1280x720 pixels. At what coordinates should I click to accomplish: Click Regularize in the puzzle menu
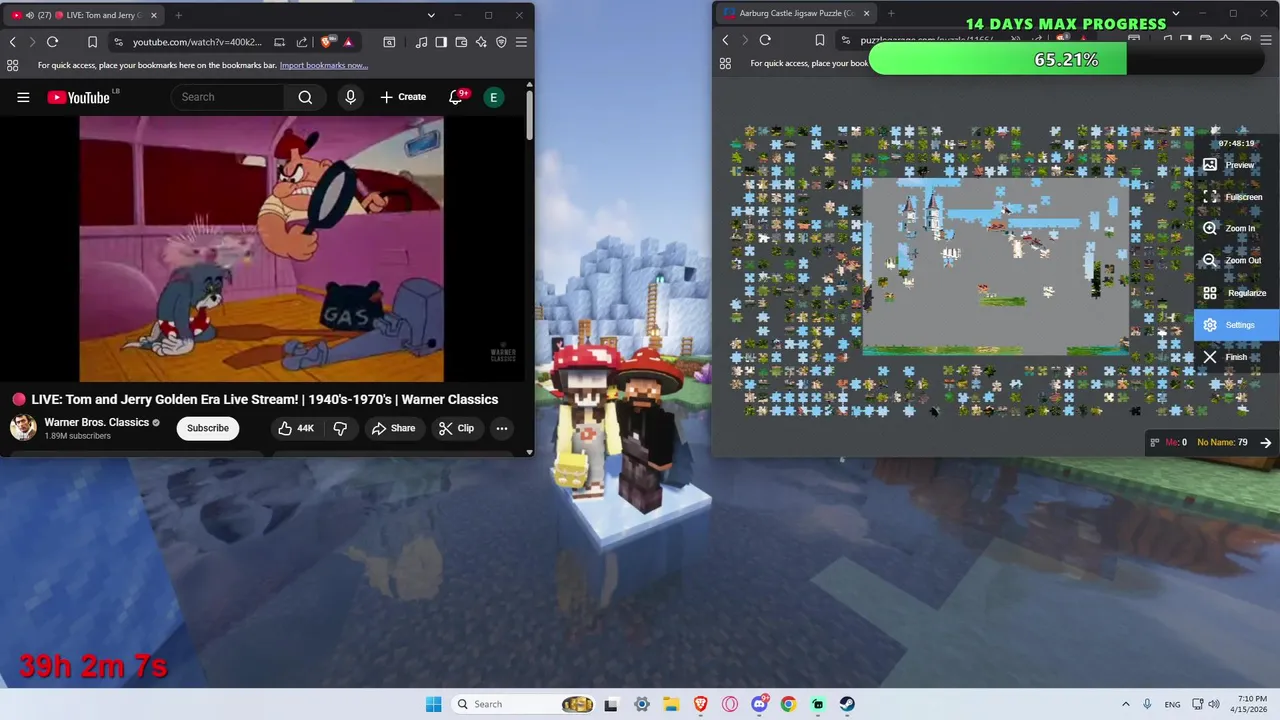pyautogui.click(x=1237, y=293)
